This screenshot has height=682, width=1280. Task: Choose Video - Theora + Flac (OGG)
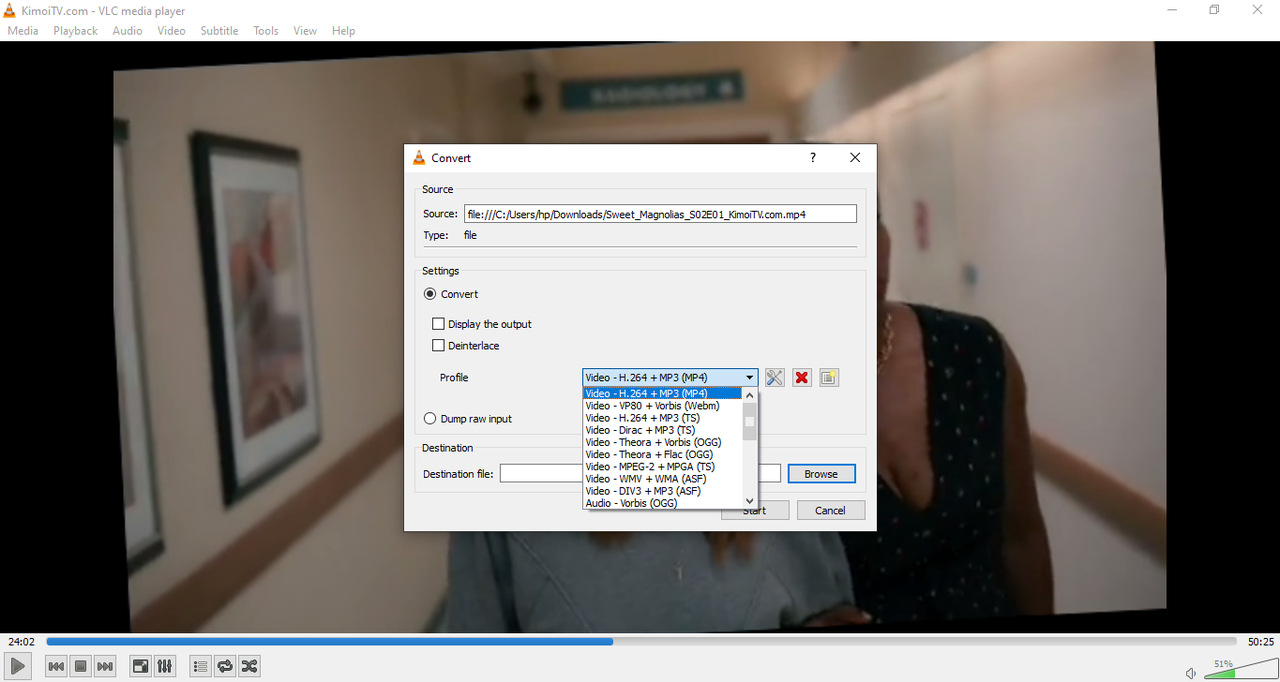point(662,454)
